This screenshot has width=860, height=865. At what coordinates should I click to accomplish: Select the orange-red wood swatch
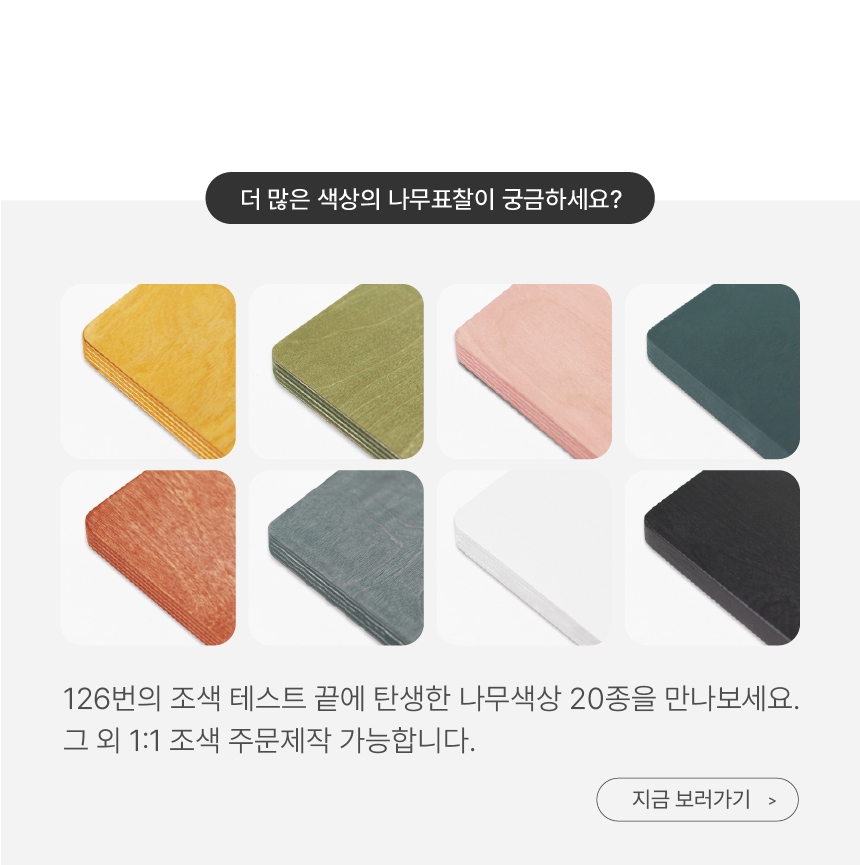pos(148,558)
